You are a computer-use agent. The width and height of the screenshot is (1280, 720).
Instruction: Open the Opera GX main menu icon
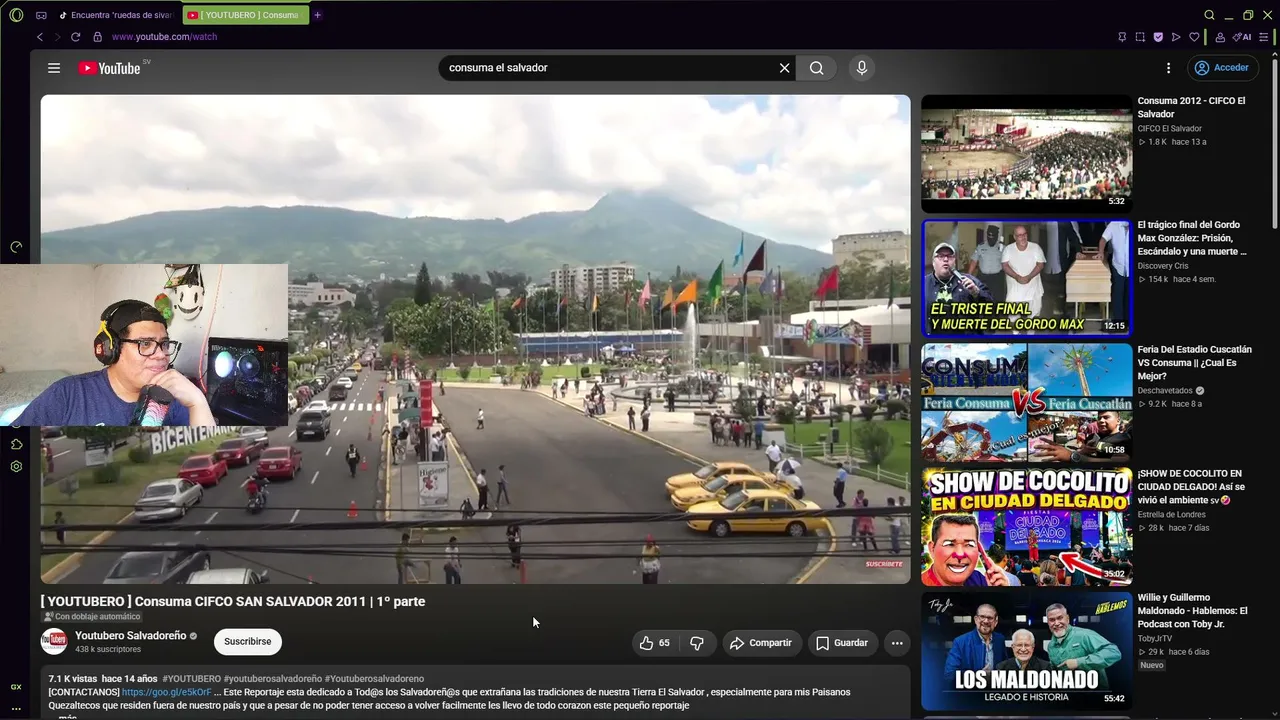pyautogui.click(x=16, y=15)
